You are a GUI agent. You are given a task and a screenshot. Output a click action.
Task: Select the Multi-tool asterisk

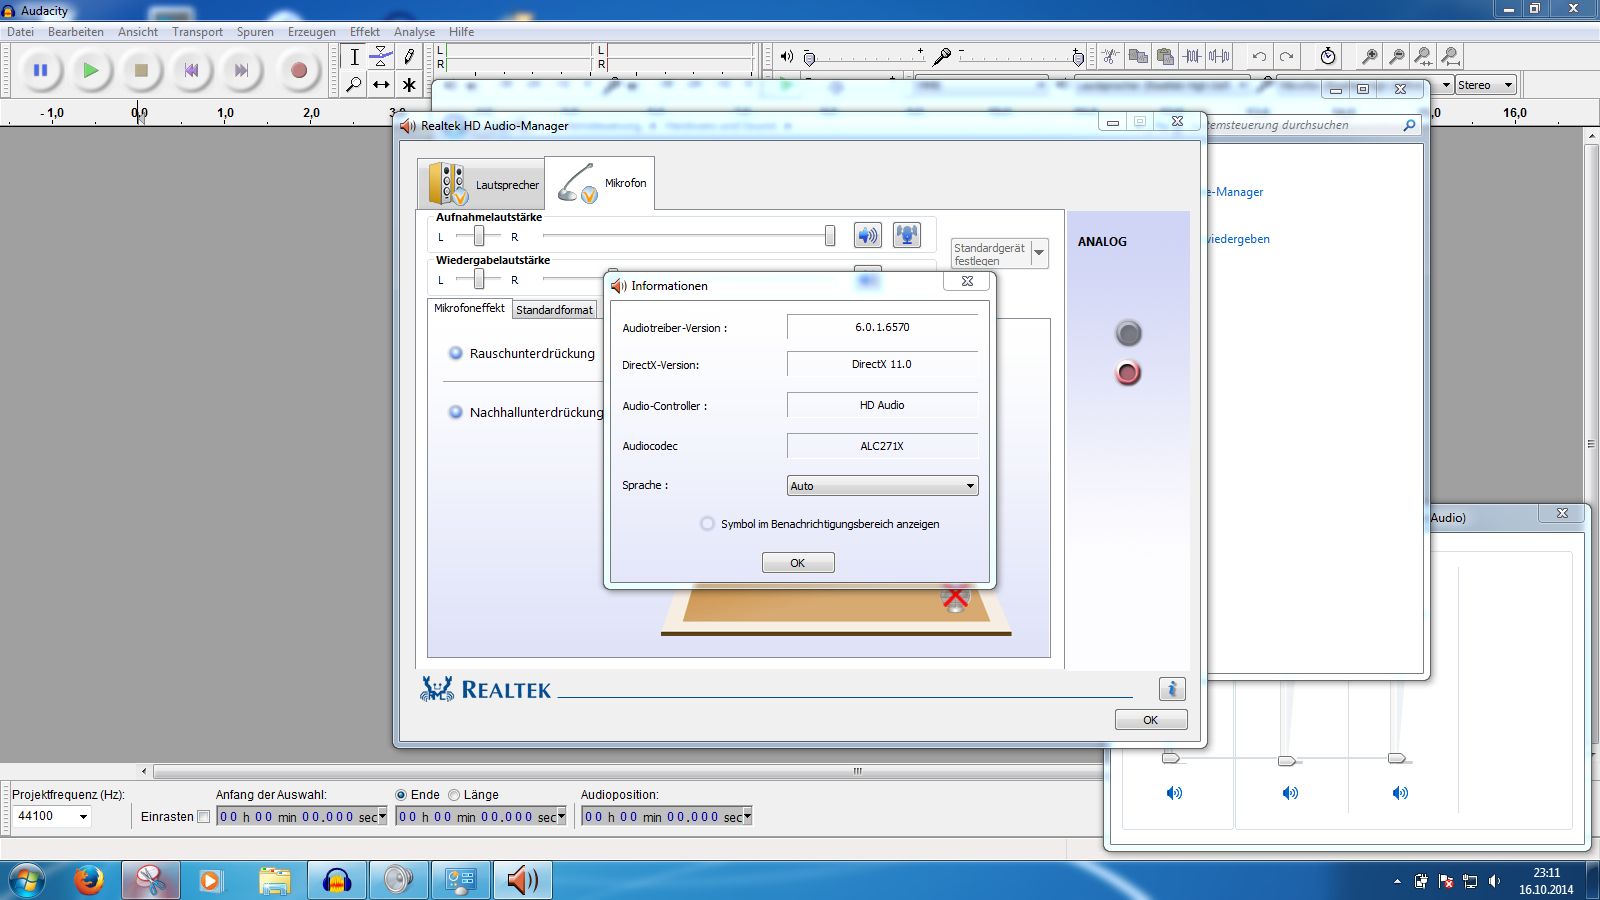(408, 85)
